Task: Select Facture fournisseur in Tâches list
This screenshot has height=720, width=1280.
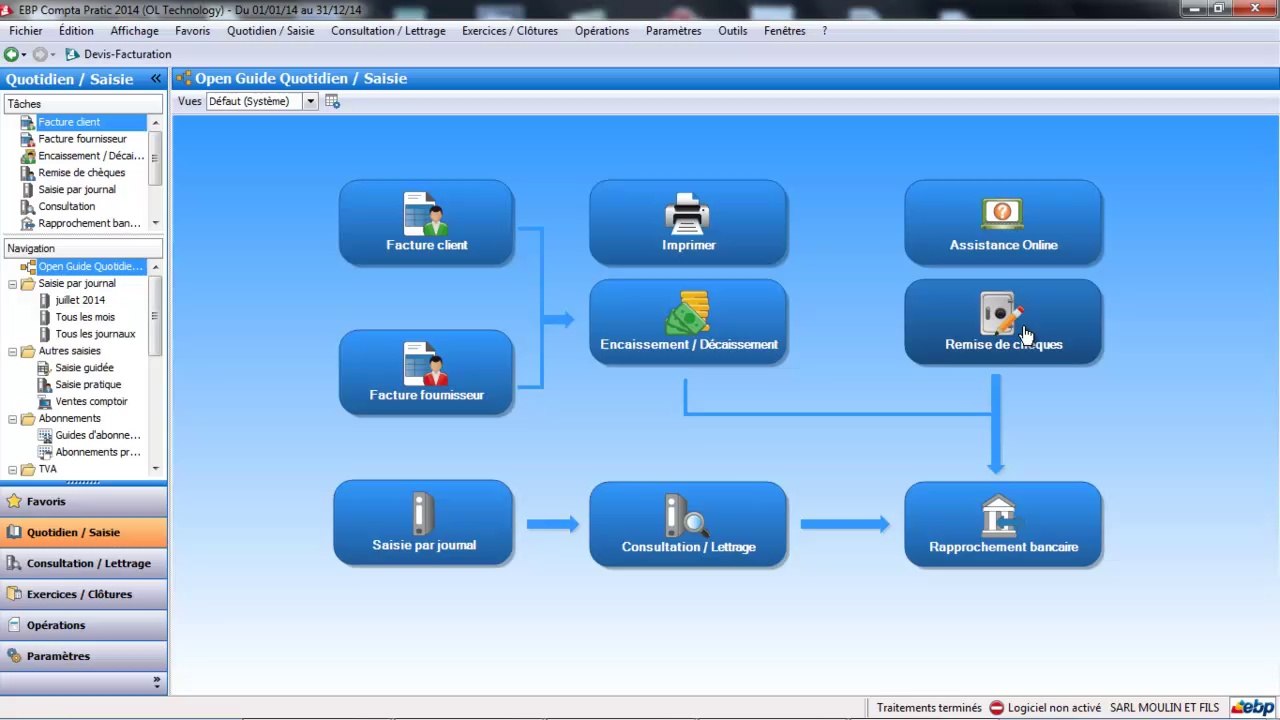Action: (x=83, y=139)
